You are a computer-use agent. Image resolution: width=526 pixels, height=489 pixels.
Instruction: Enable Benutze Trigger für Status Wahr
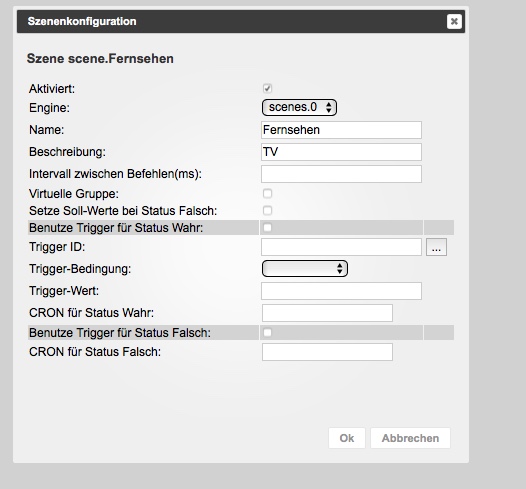(267, 228)
